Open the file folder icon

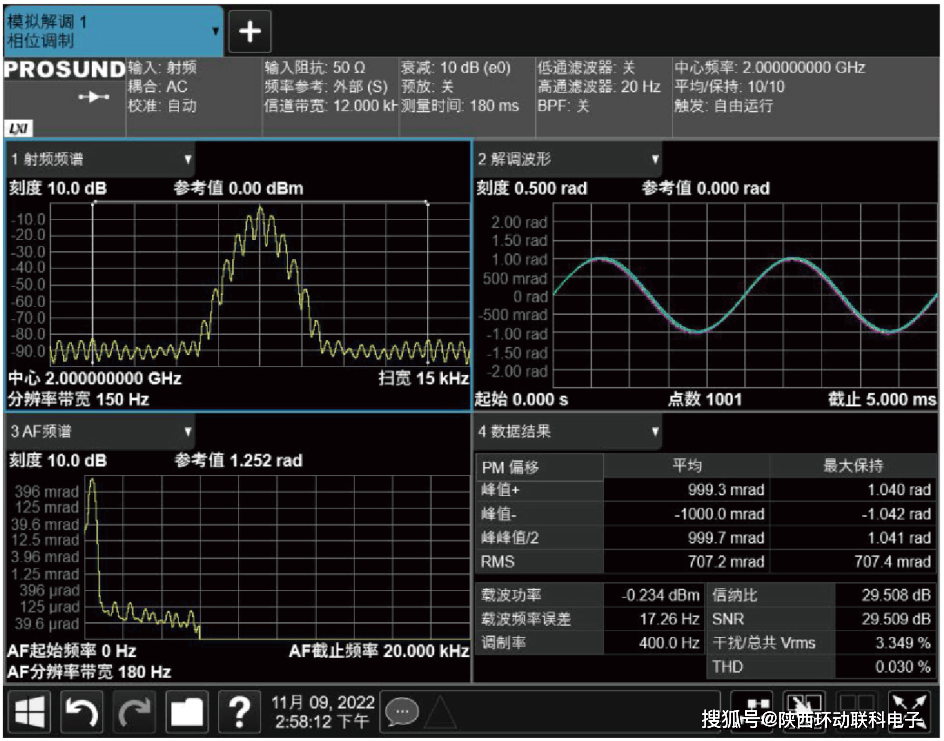tap(187, 712)
